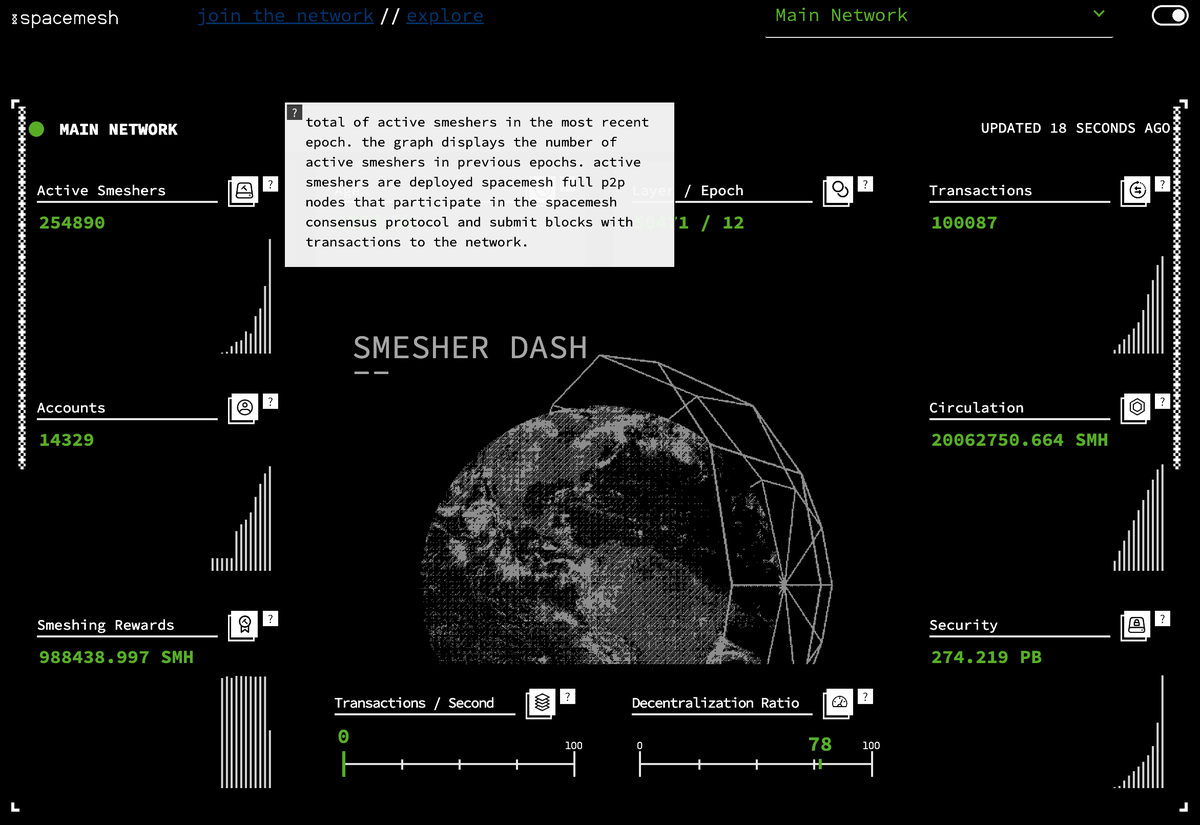Show the Transactions / Second help question mark
The height and width of the screenshot is (825, 1200).
(568, 696)
